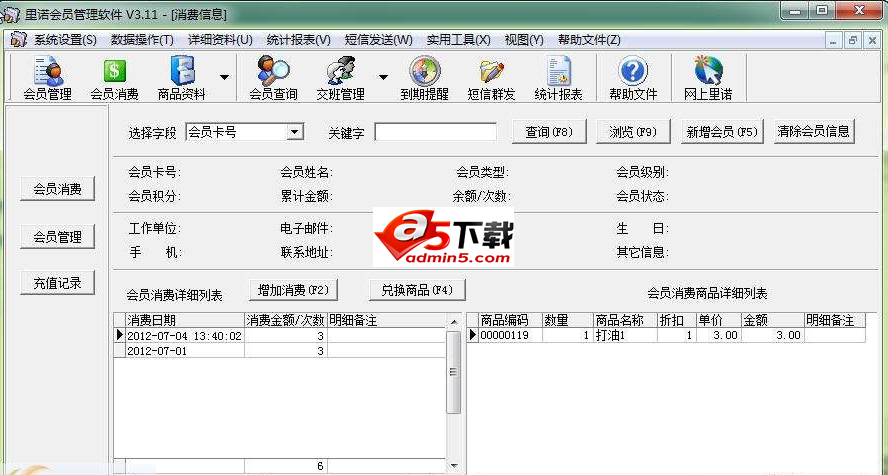Select 会员管理 in left sidebar
The width and height of the screenshot is (888, 475).
(x=57, y=237)
